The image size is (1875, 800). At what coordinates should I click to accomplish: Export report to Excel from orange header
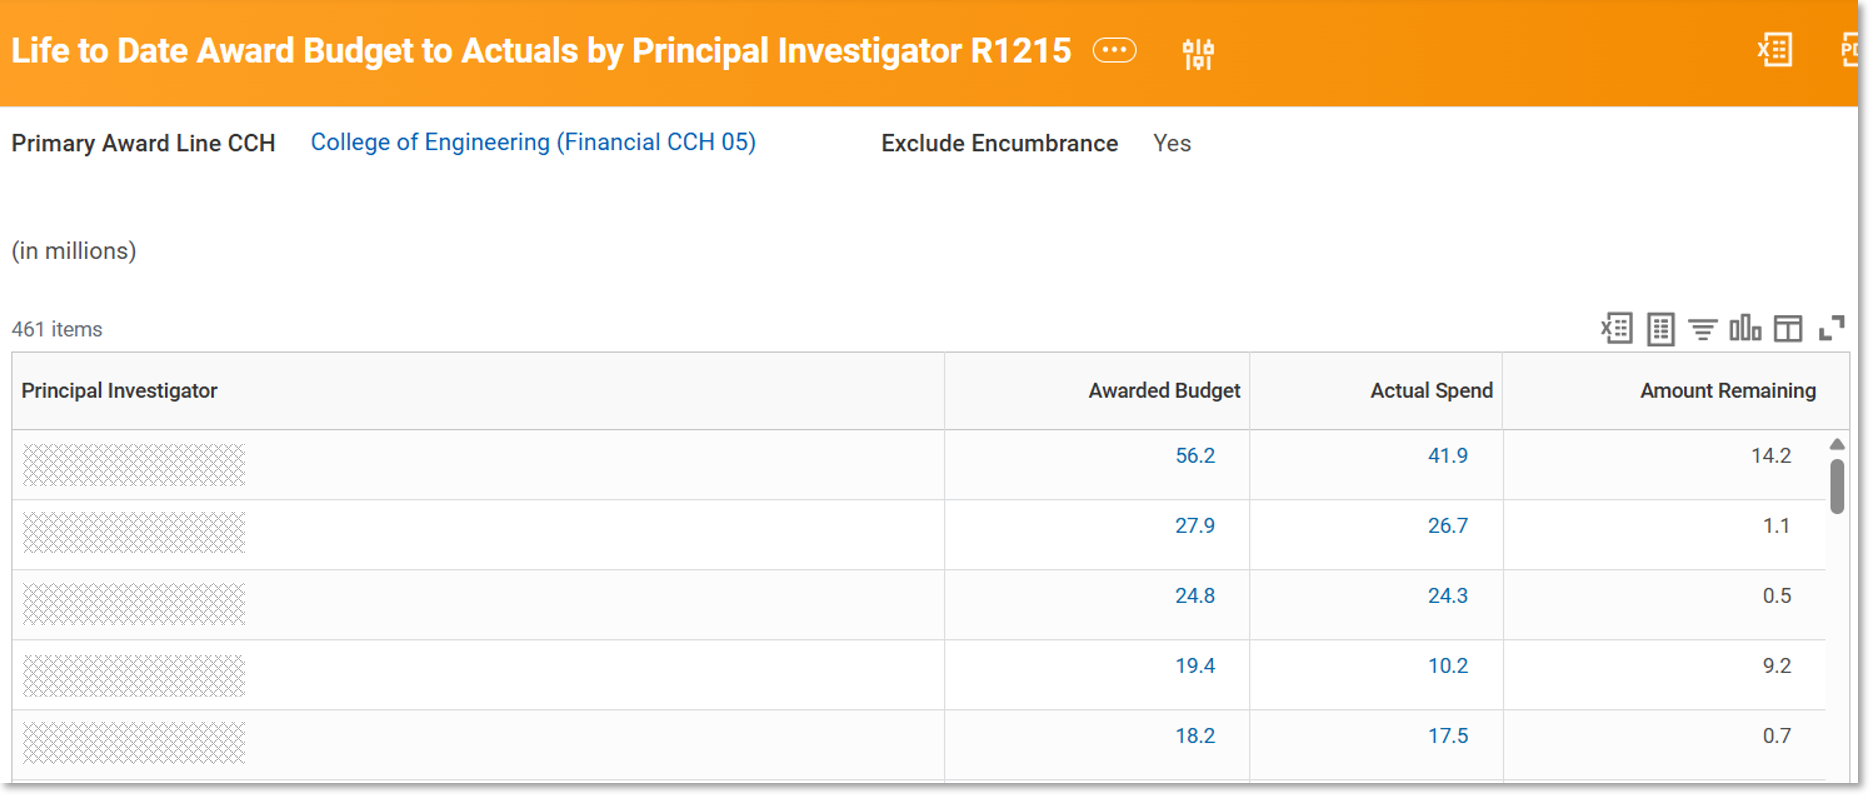point(1775,50)
